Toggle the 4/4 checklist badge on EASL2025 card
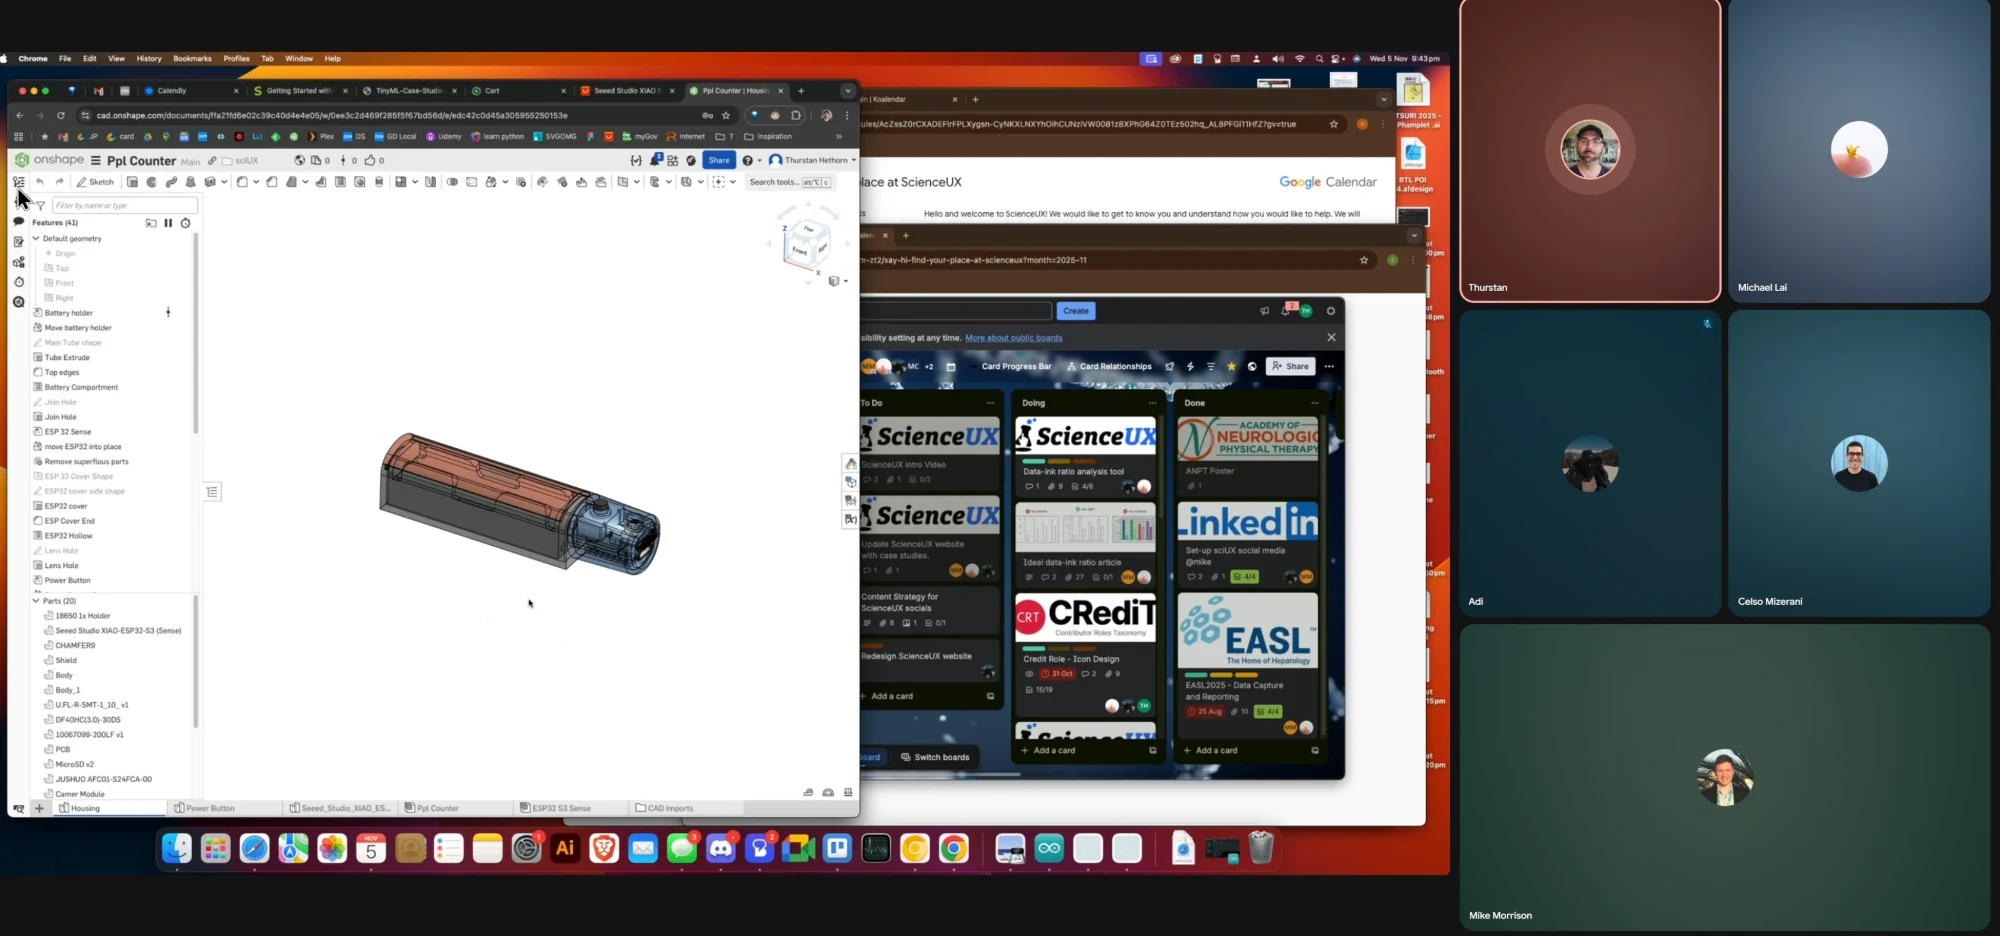The width and height of the screenshot is (2000, 936). (1268, 711)
